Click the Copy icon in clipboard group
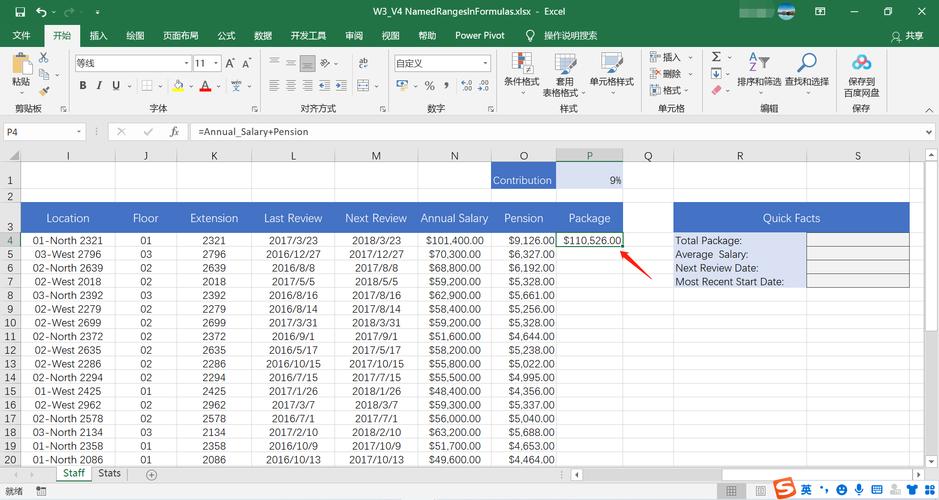This screenshot has width=939, height=500. pyautogui.click(x=44, y=74)
